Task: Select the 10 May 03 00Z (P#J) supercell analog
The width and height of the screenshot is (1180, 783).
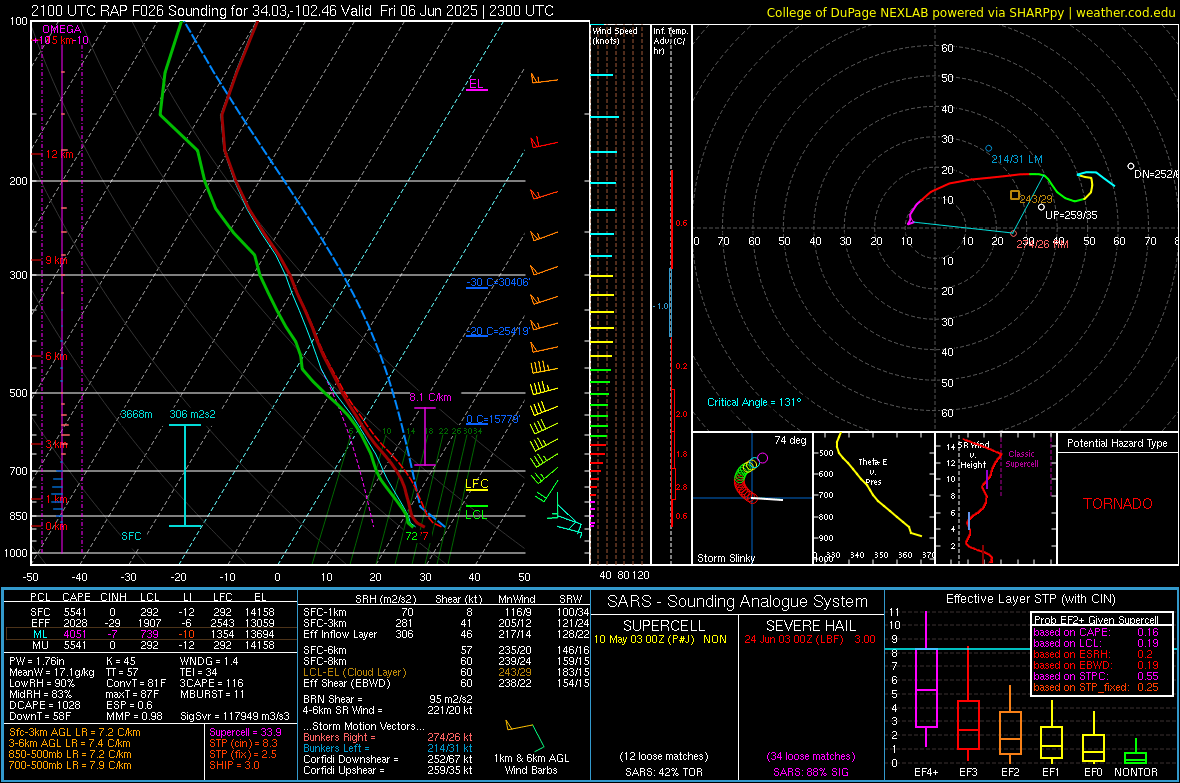Action: coord(660,639)
